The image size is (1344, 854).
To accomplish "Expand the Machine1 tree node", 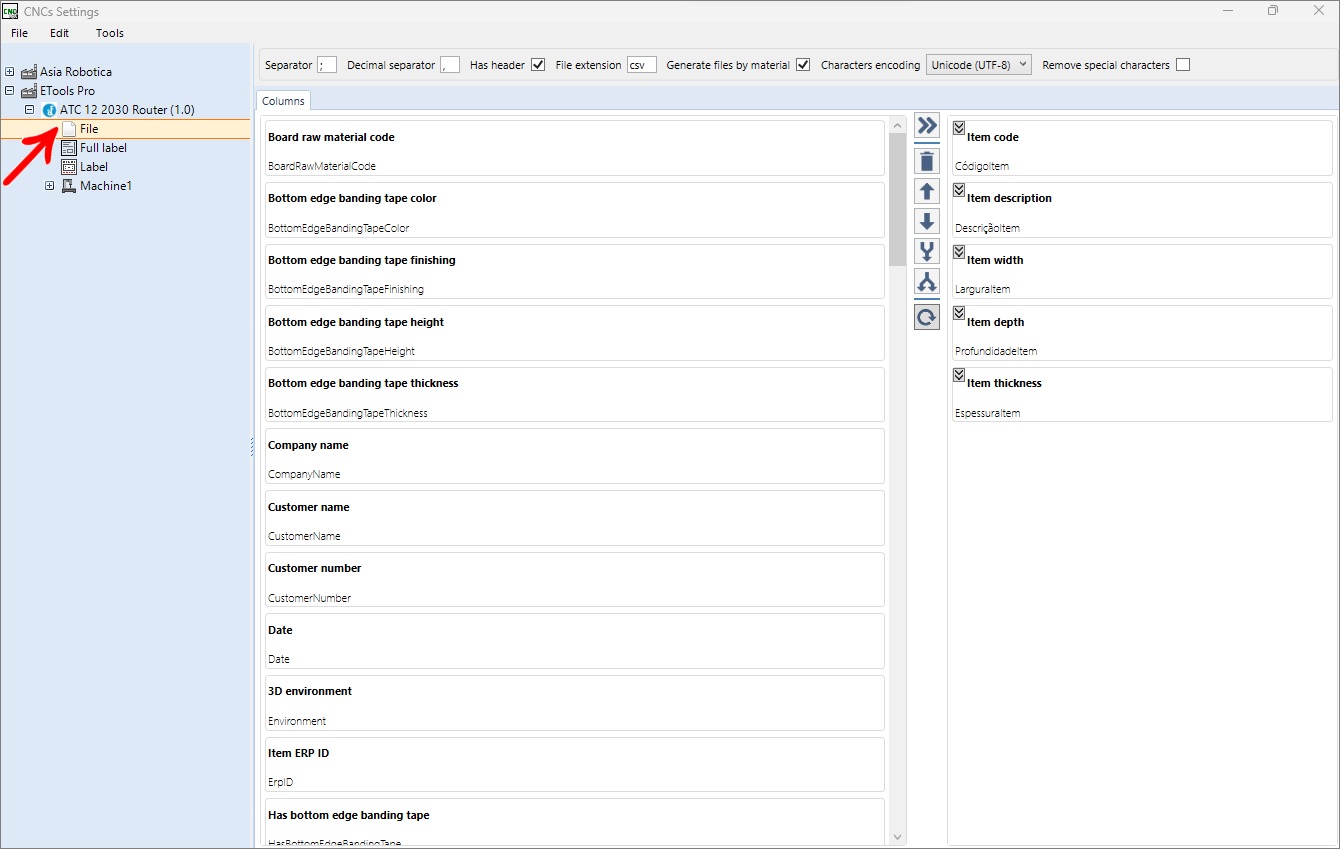I will click(x=50, y=186).
